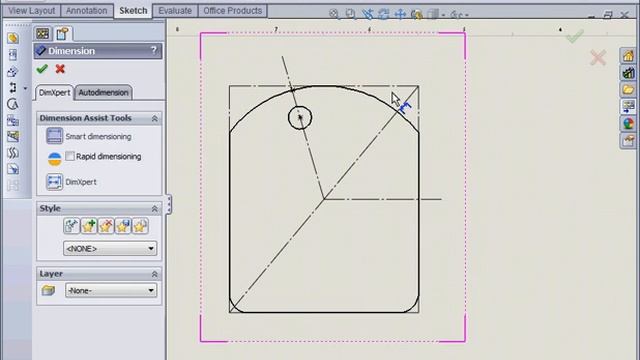
Task: Click Zoom to Area in view toolbar
Action: (351, 14)
